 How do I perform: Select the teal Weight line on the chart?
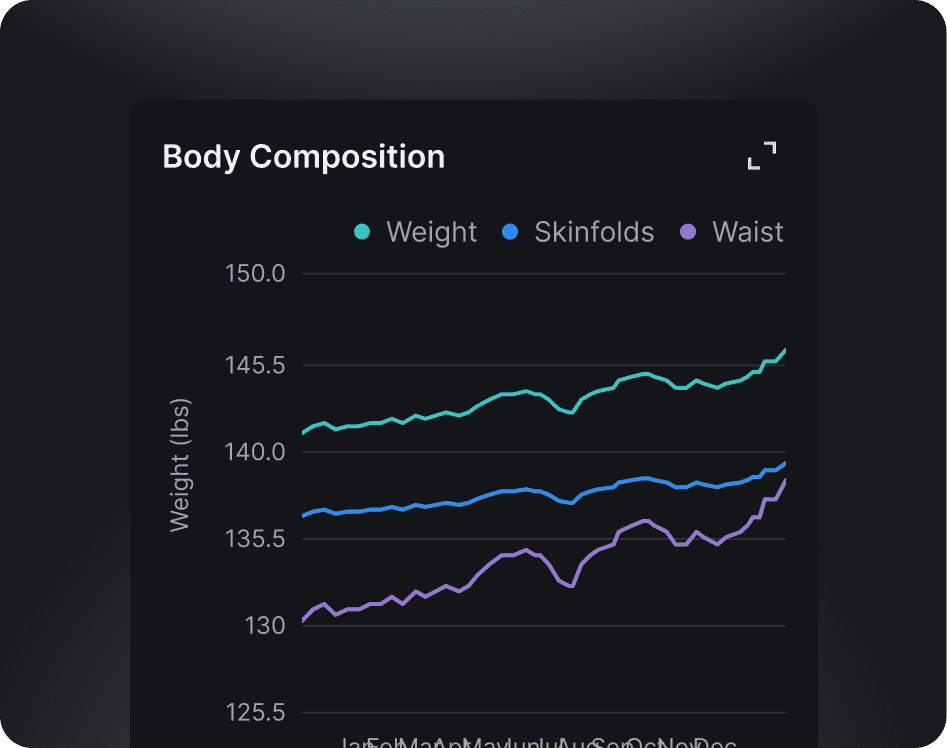(500, 395)
